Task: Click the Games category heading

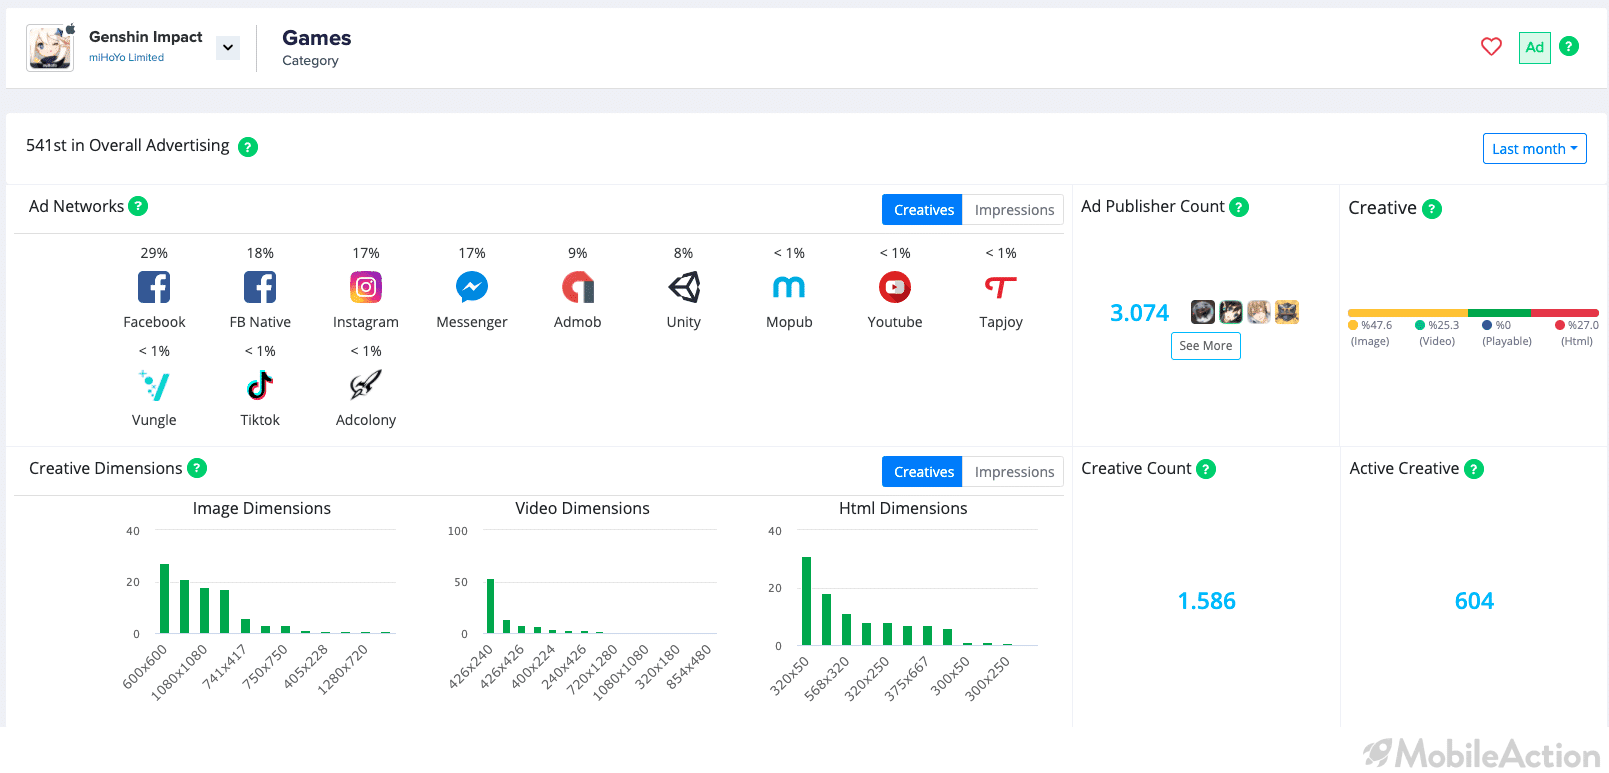Action: point(316,38)
